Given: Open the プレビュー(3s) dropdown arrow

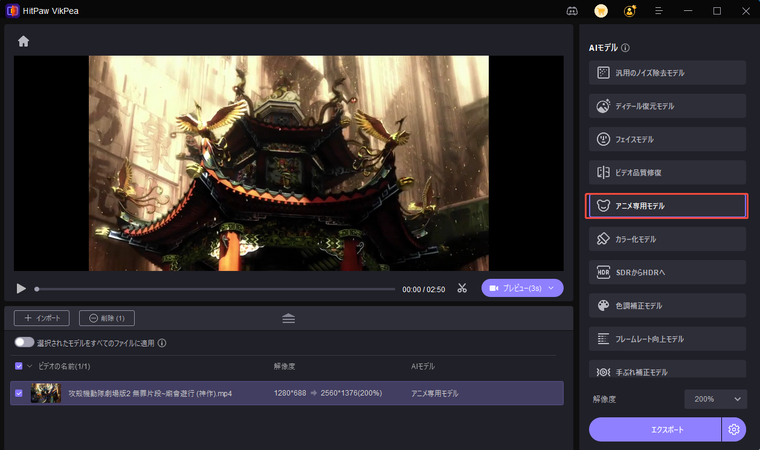Looking at the screenshot, I should pyautogui.click(x=551, y=288).
